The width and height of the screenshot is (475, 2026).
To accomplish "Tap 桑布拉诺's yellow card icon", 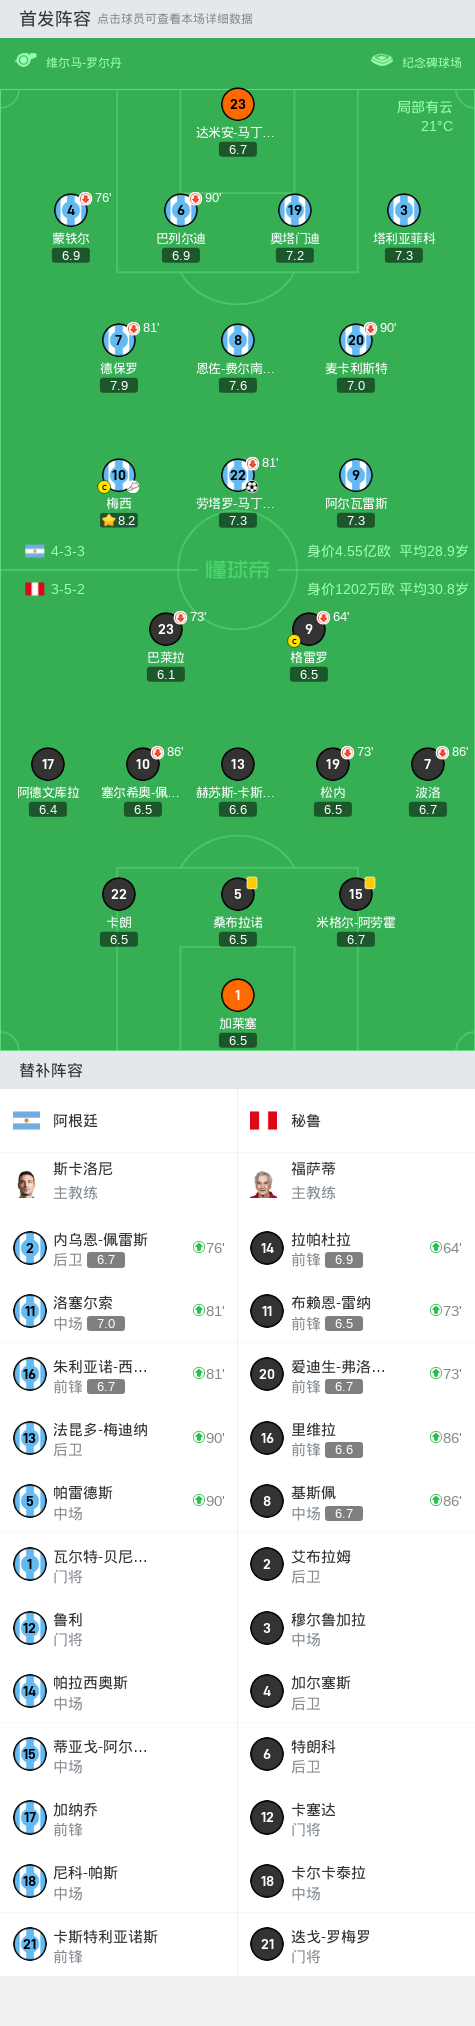I will [x=252, y=882].
